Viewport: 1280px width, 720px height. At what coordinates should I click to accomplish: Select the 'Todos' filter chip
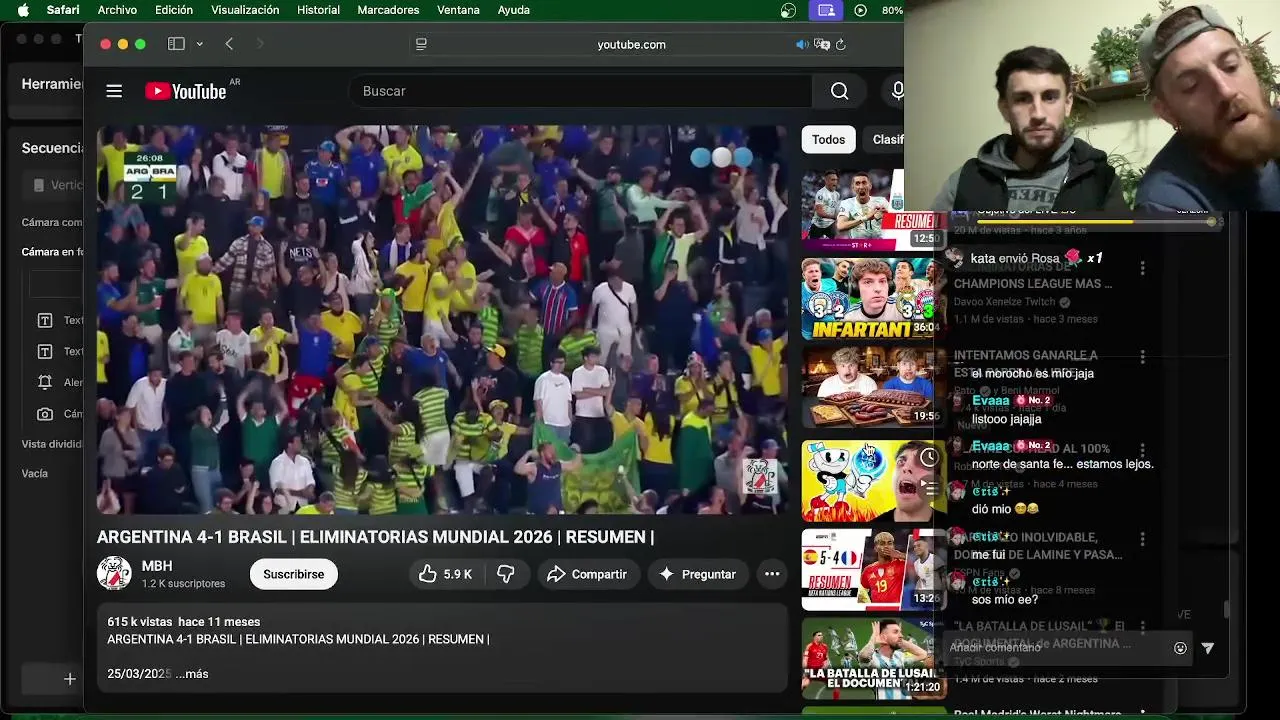(x=828, y=140)
